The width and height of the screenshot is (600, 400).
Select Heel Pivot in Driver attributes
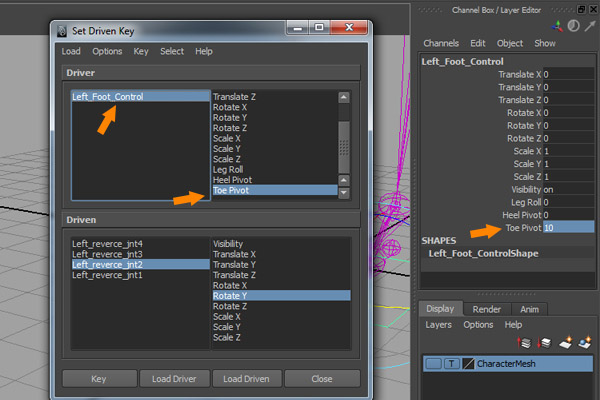(275, 180)
